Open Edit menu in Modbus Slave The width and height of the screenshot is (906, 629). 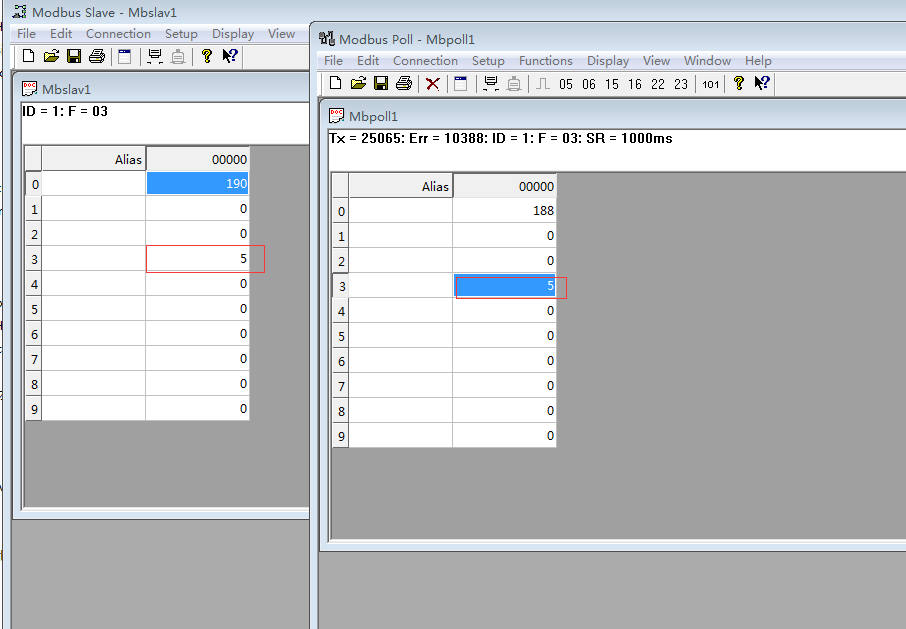tap(61, 34)
